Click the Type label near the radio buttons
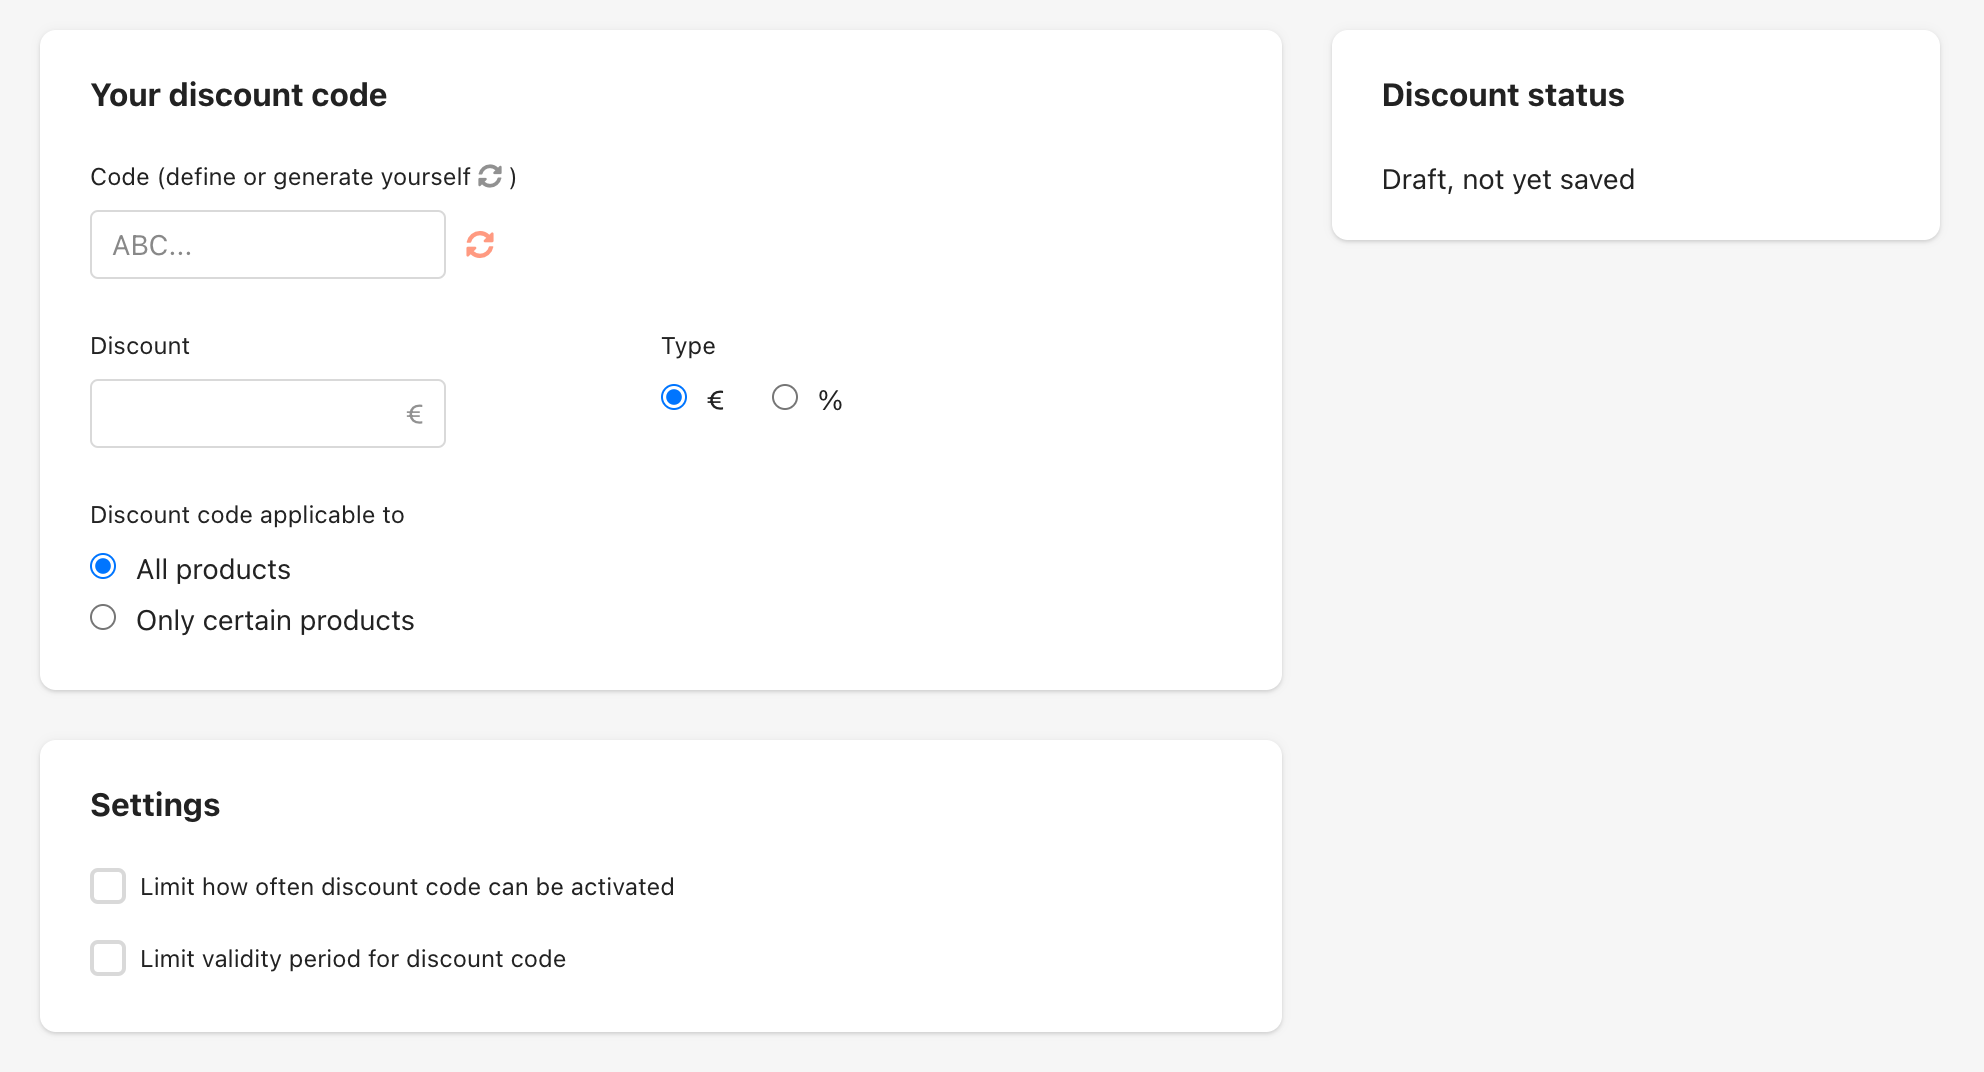 [x=688, y=345]
